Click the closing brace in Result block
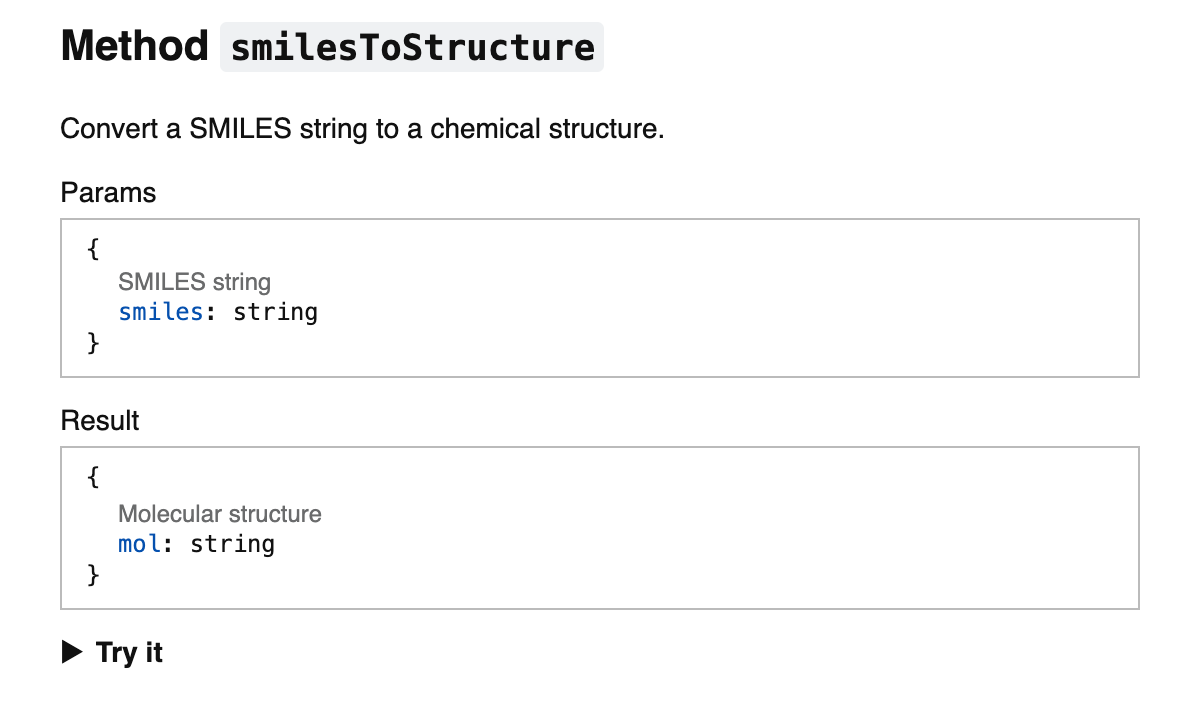The width and height of the screenshot is (1200, 720). (92, 575)
